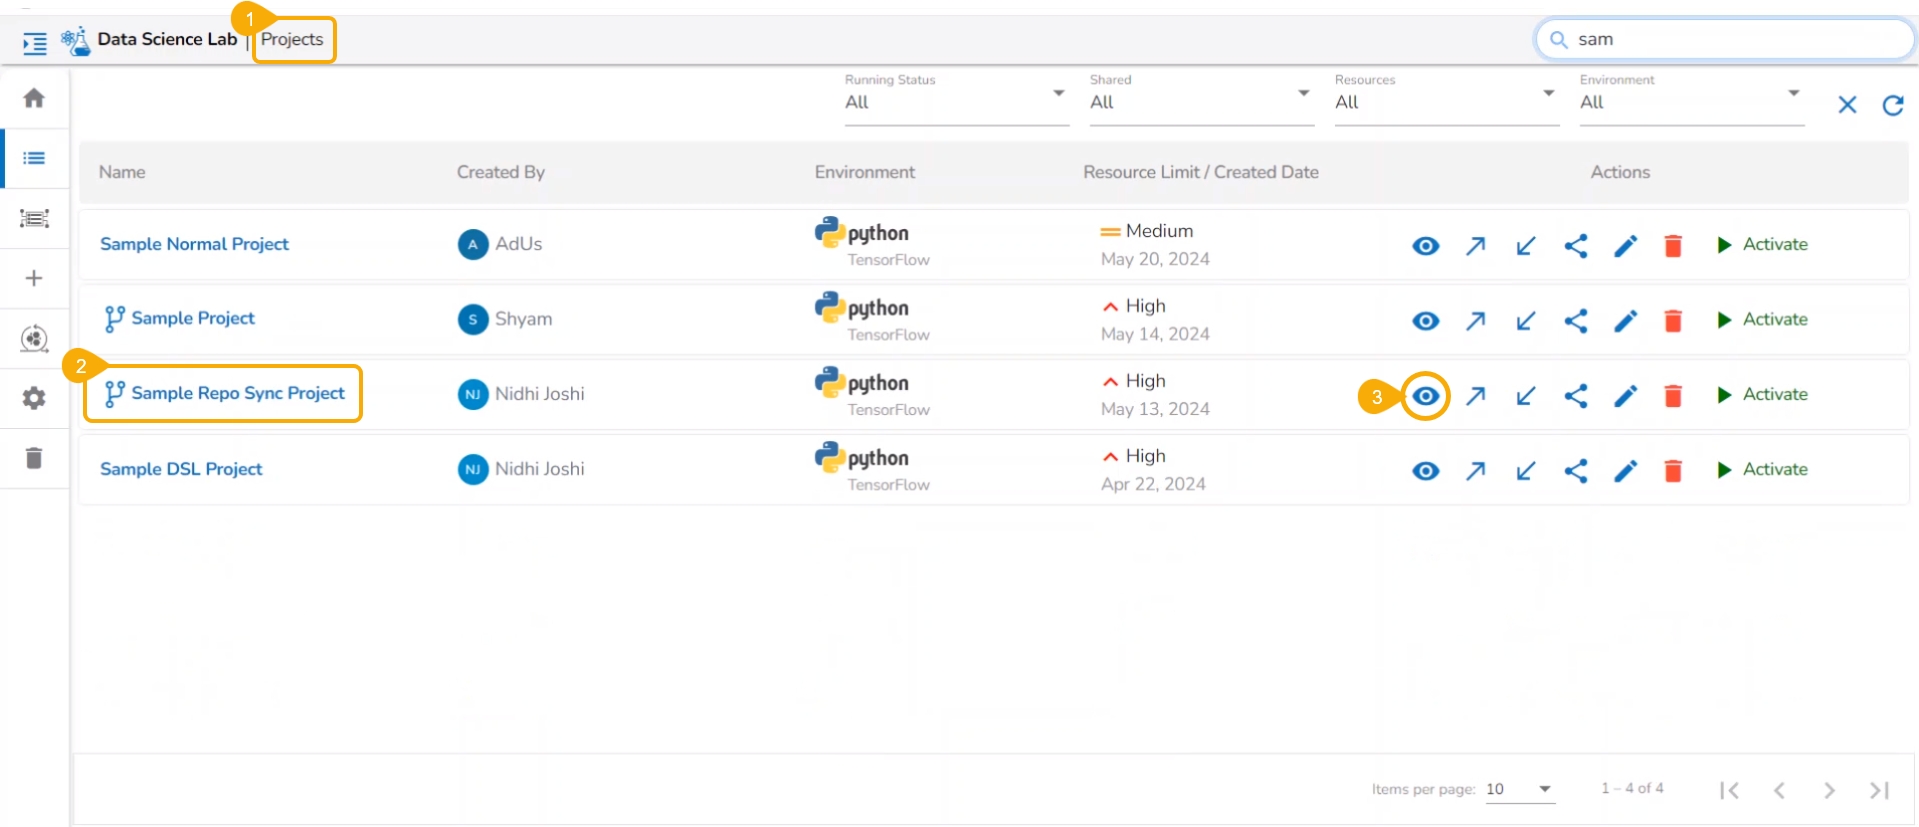Screen dimensions: 1919x827
Task: Push Sample Repo Sync Project using up-right arrow
Action: pos(1475,396)
